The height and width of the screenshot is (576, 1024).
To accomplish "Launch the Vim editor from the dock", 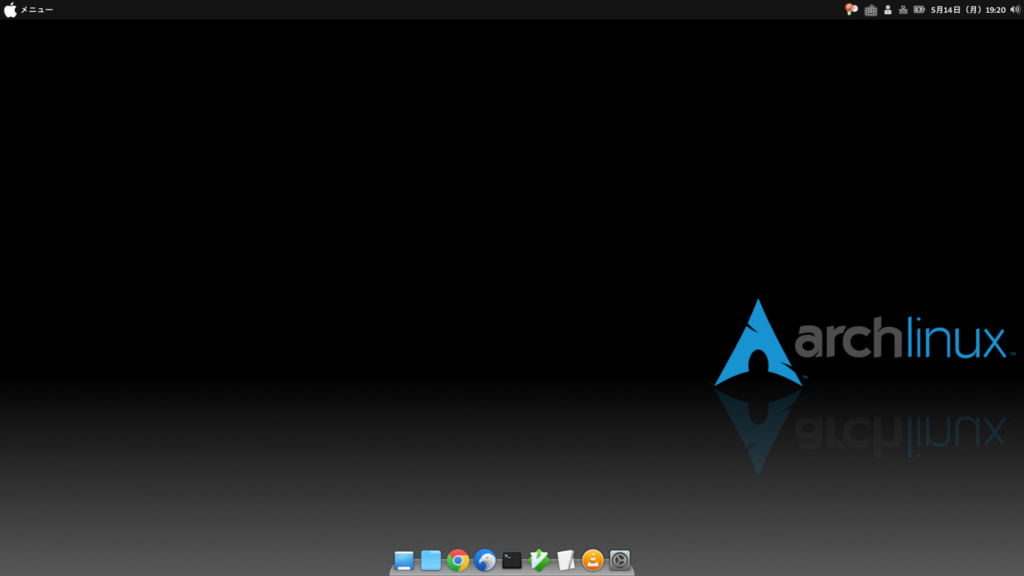I will click(x=538, y=561).
